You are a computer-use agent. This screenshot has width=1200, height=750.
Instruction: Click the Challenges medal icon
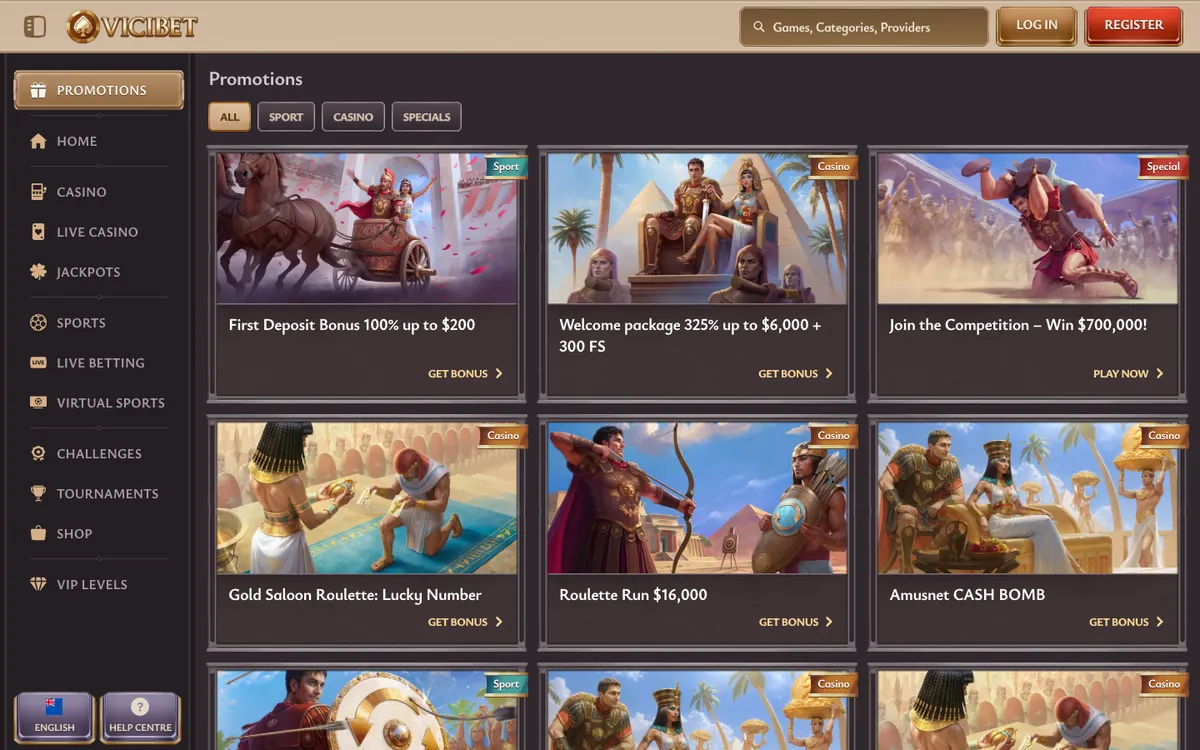[x=38, y=453]
